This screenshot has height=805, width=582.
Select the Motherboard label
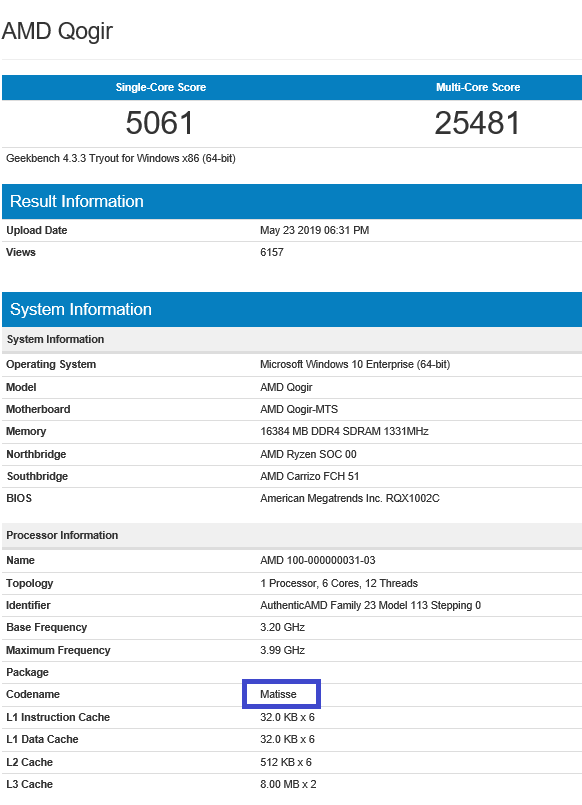pyautogui.click(x=38, y=410)
